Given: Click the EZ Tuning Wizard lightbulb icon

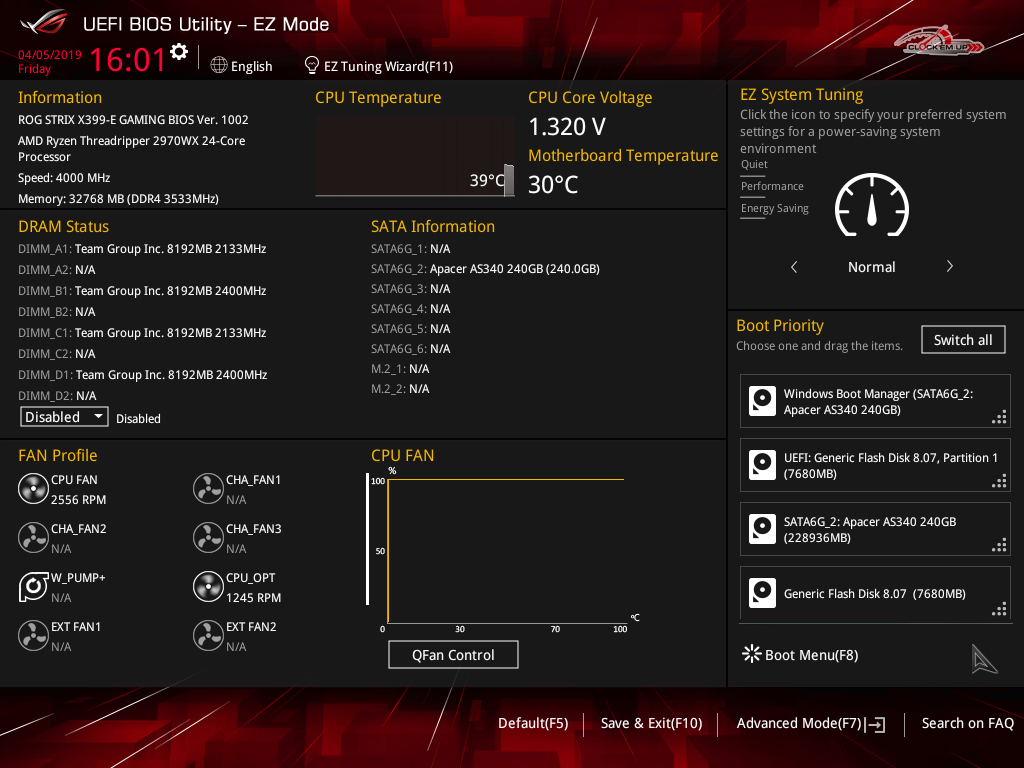Looking at the screenshot, I should tap(312, 66).
